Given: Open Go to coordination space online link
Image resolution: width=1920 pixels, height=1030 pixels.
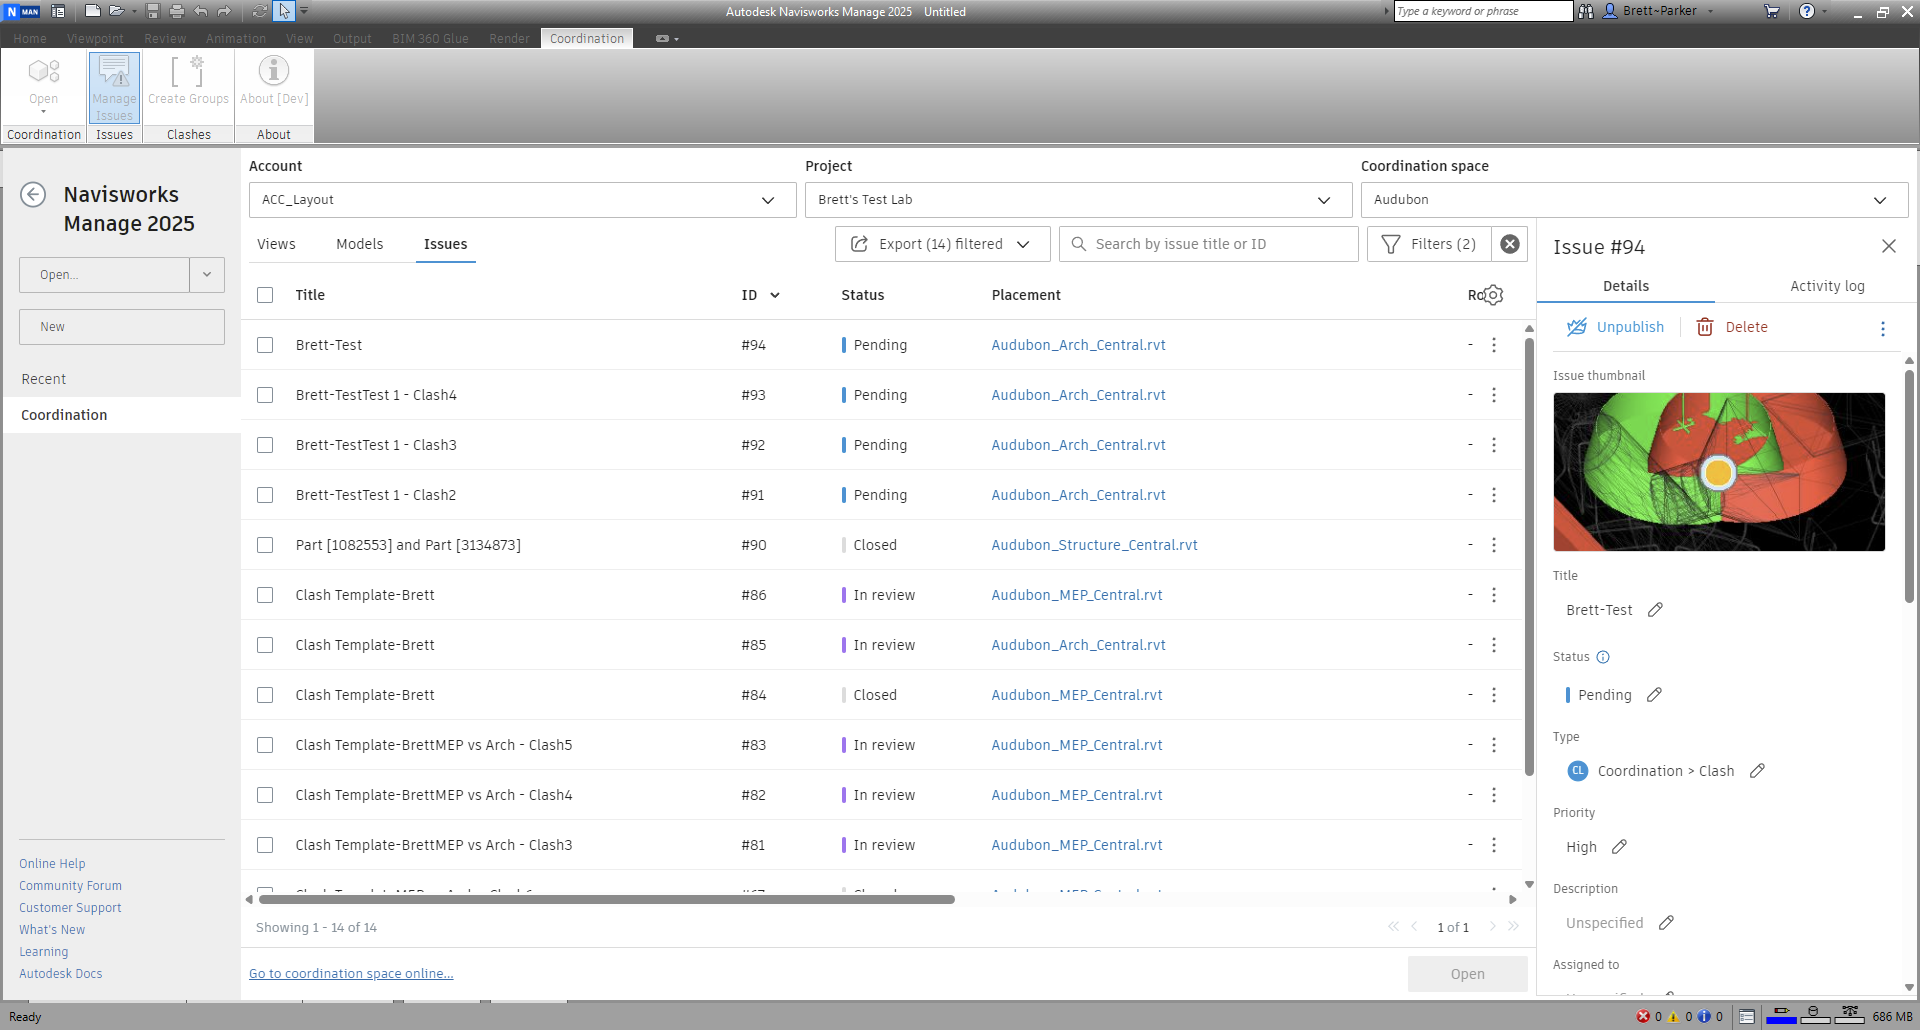Looking at the screenshot, I should pyautogui.click(x=351, y=973).
